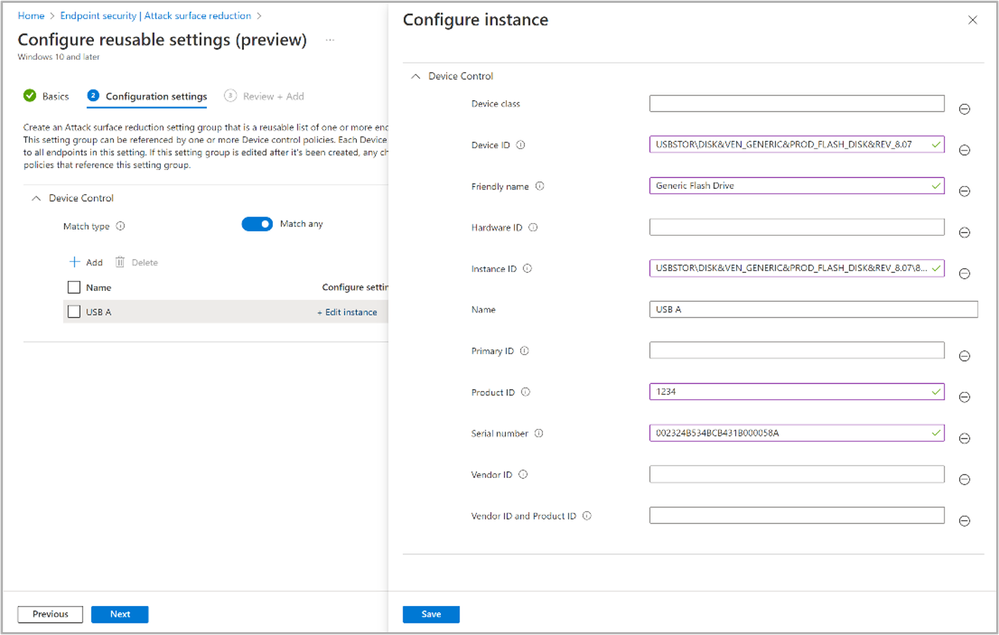Remove the Hardware ID field
The image size is (999, 635).
[x=964, y=232]
